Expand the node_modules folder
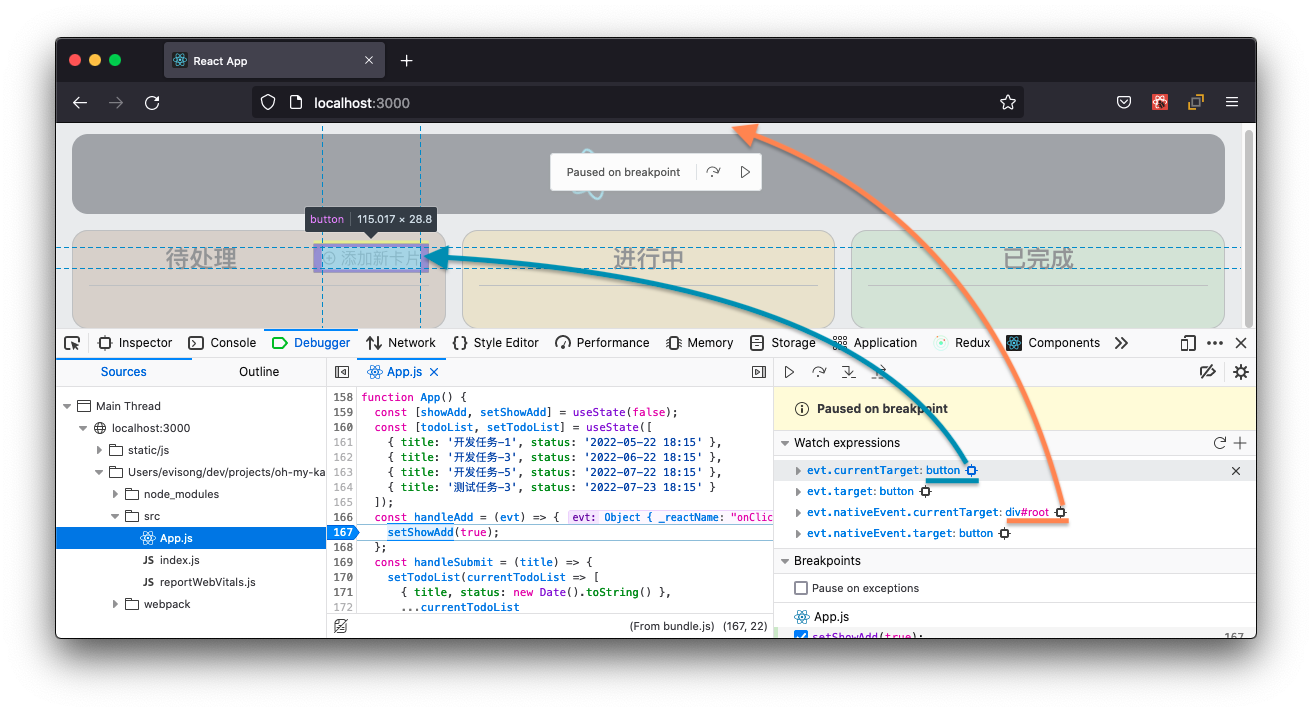Image resolution: width=1312 pixels, height=712 pixels. coord(116,494)
